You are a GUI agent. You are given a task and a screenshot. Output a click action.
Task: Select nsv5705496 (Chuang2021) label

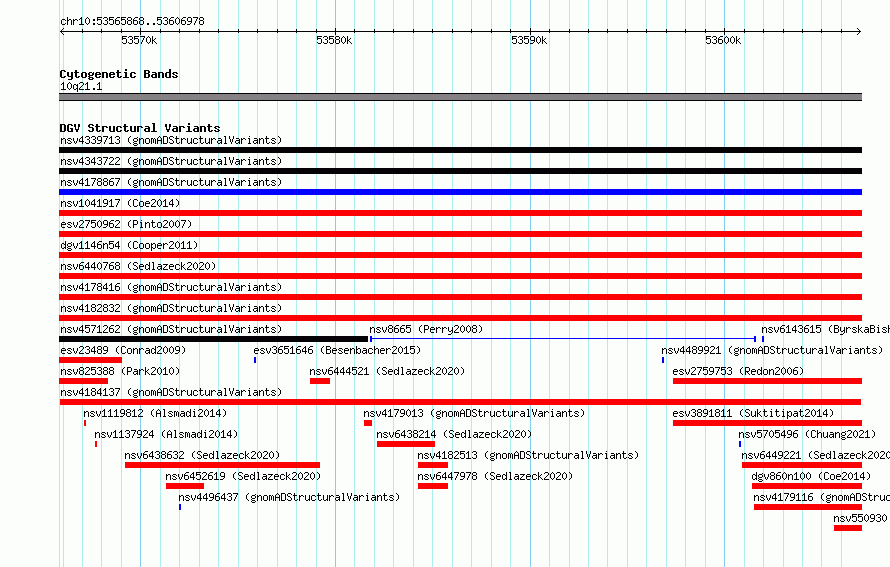point(807,434)
